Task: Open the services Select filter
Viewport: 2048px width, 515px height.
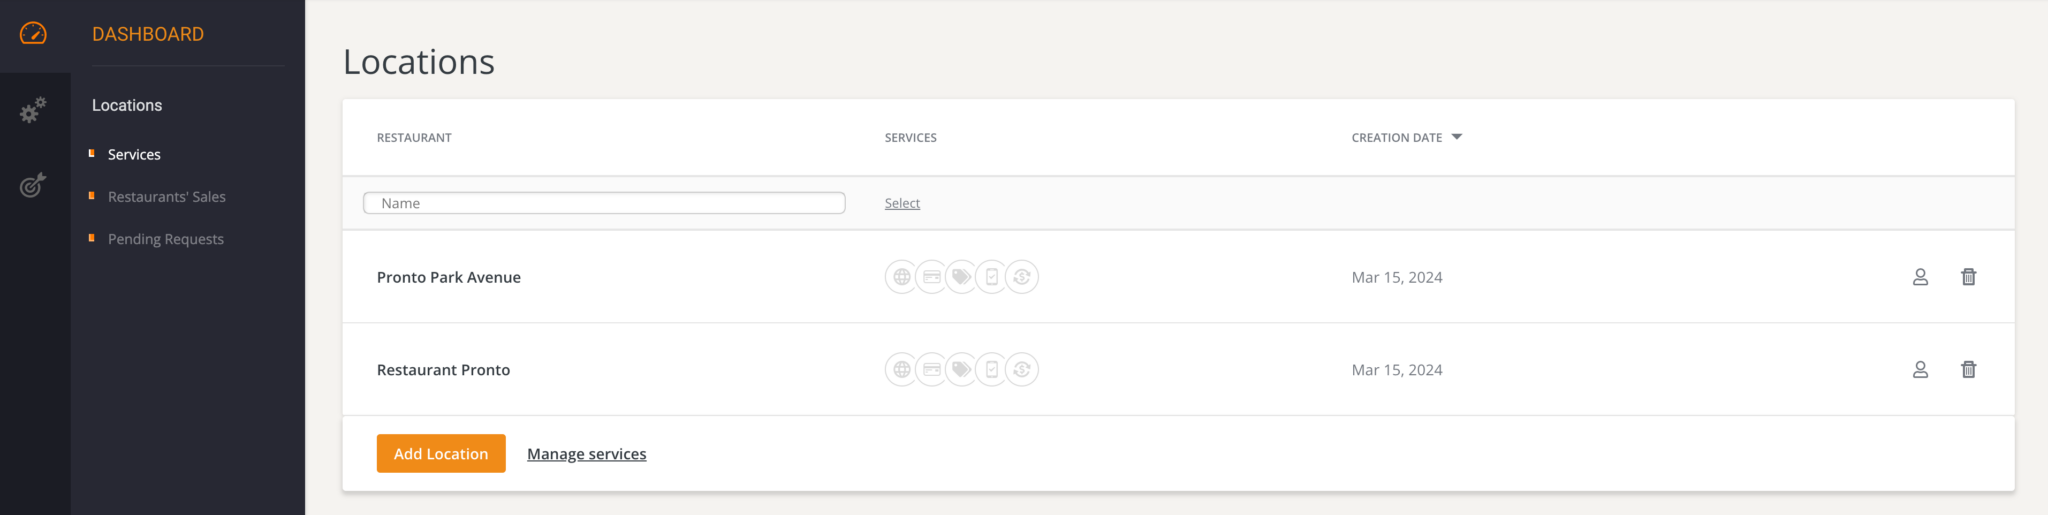Action: (x=902, y=203)
